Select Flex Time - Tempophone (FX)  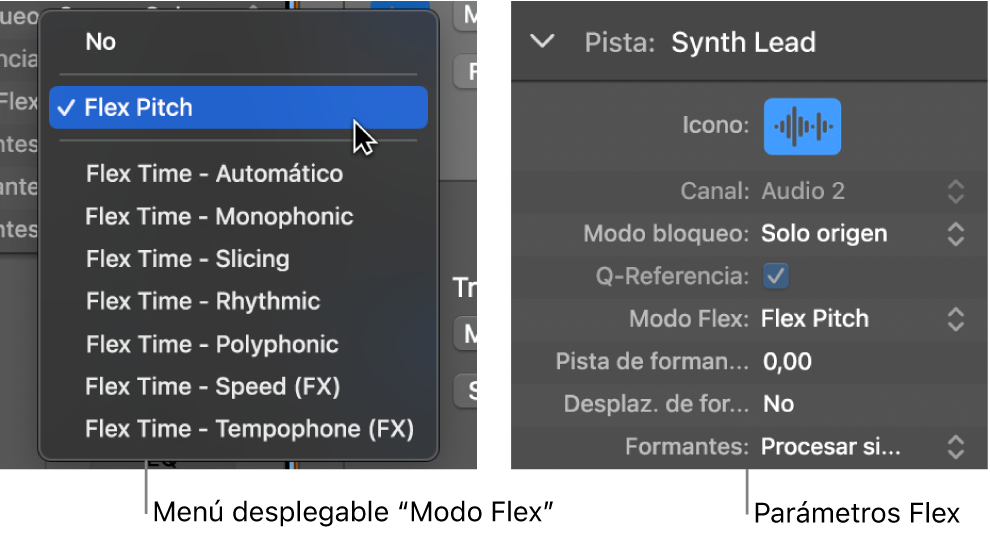[249, 429]
